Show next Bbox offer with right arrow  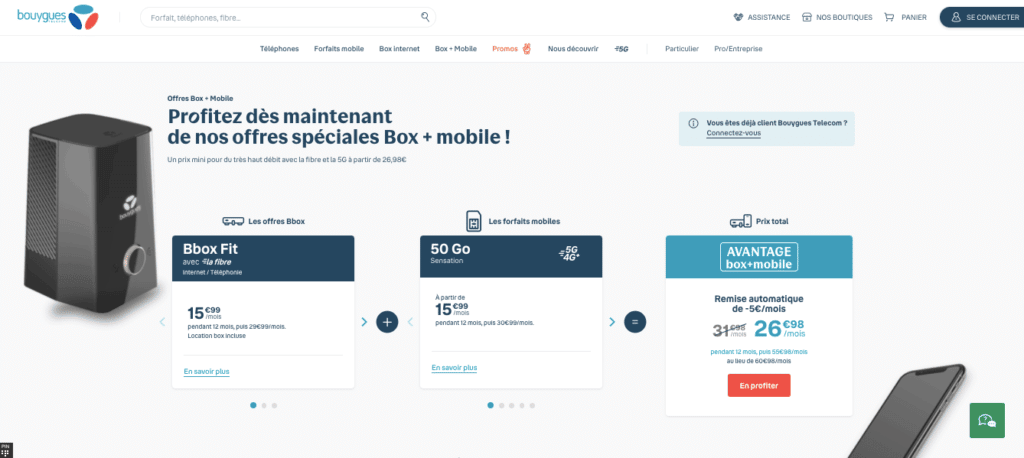364,321
